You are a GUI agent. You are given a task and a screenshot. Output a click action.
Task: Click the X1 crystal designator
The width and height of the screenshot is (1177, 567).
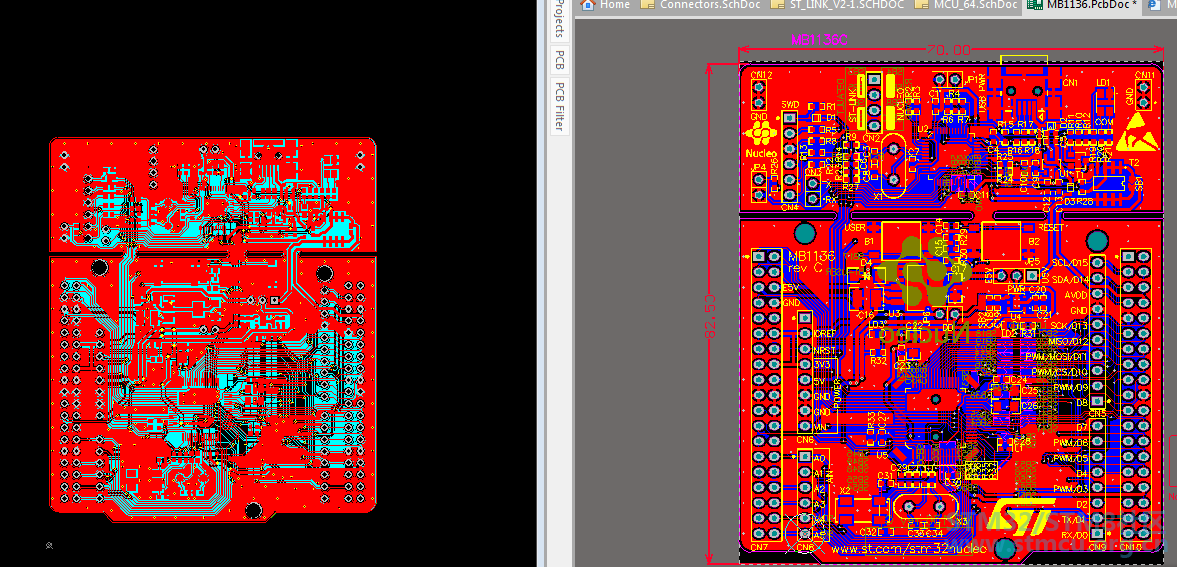pyautogui.click(x=877, y=195)
